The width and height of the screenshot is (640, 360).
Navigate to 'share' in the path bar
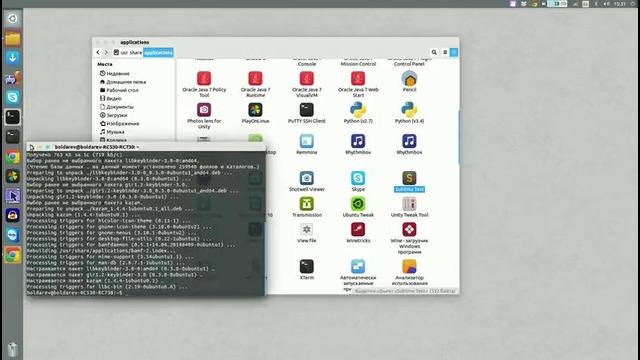[x=136, y=53]
